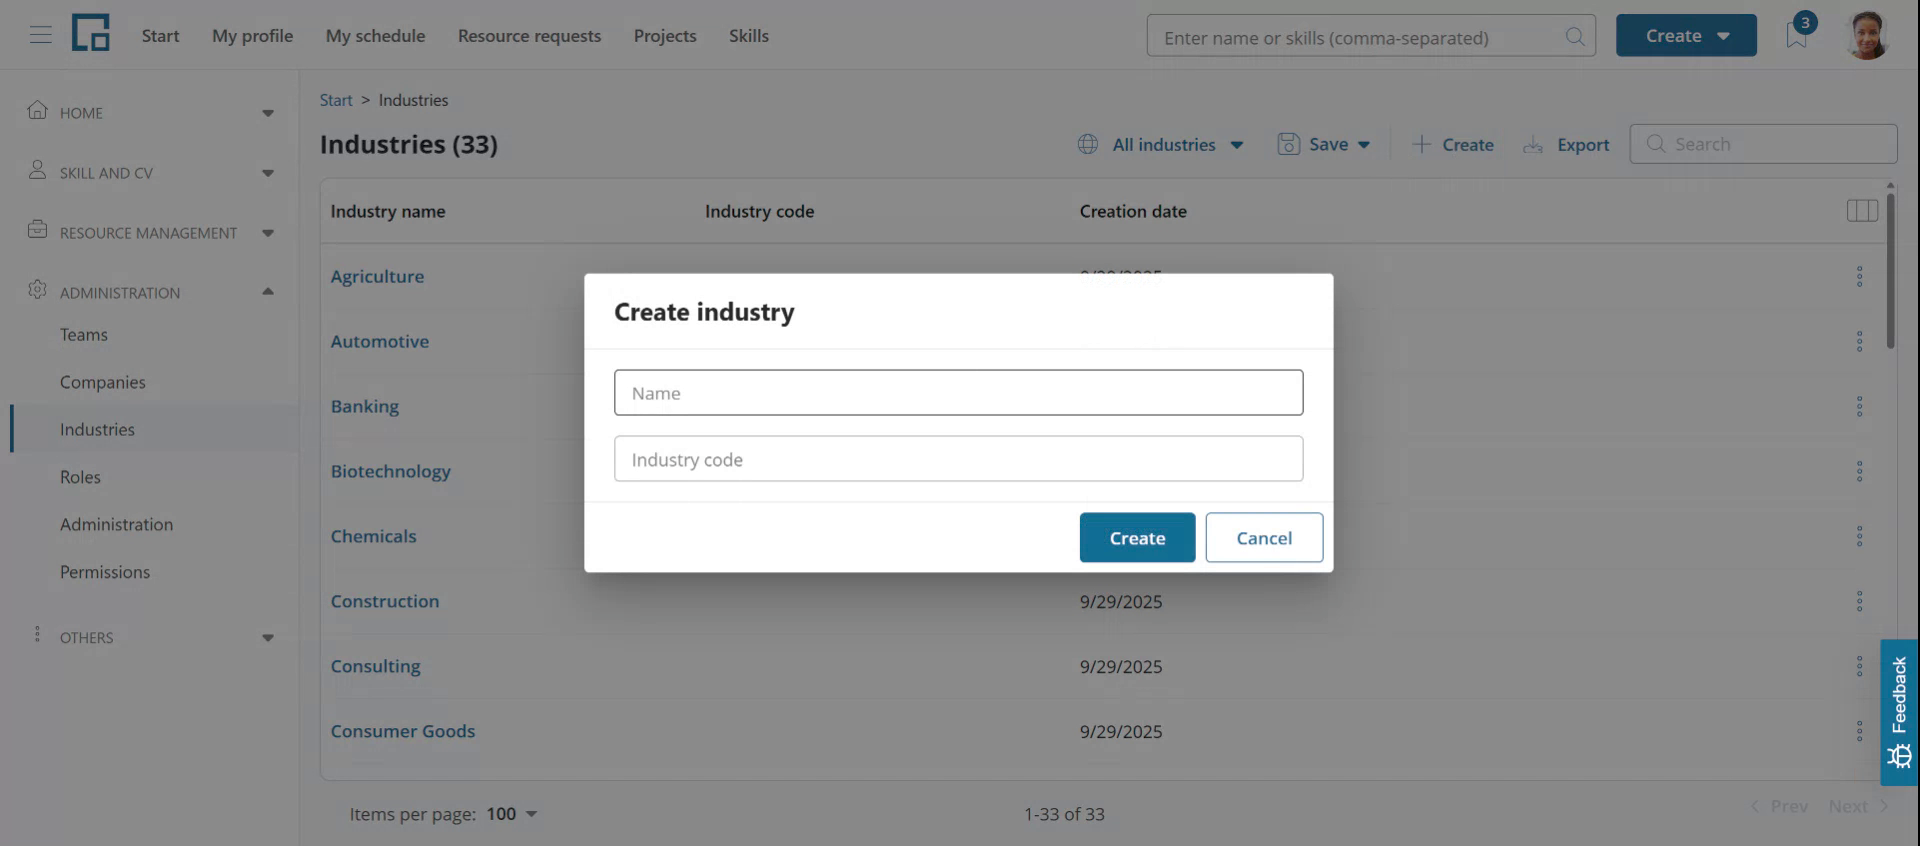Click the application logo icon
The image size is (1920, 846).
pyautogui.click(x=90, y=33)
